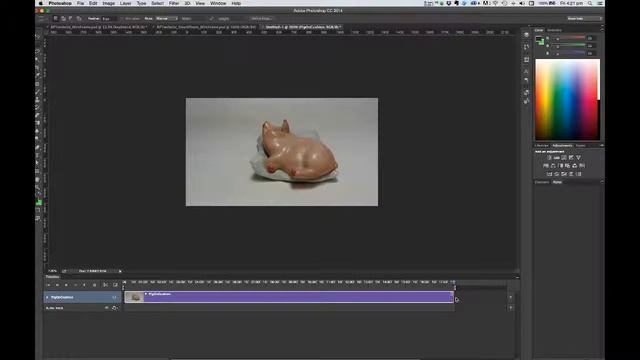640x360 pixels.
Task: Expand the PigOnCushion video track
Action: tap(47, 297)
